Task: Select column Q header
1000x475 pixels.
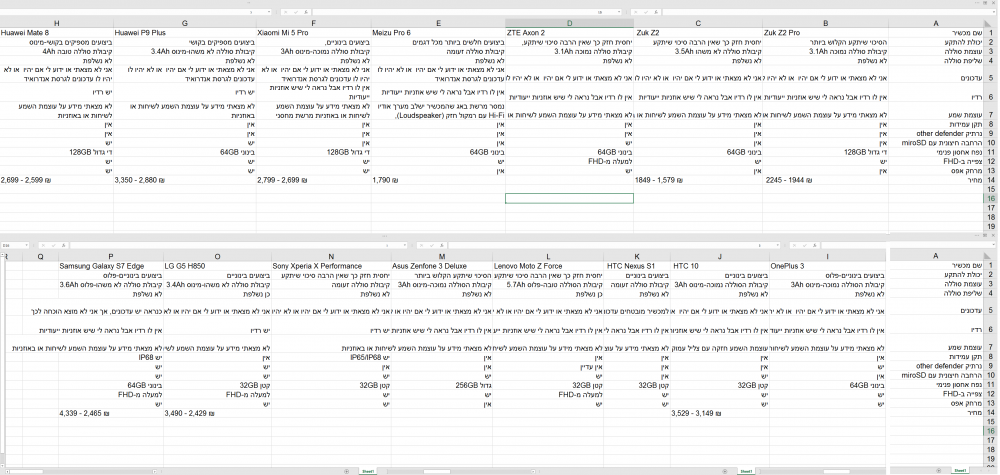Action: tap(40, 256)
